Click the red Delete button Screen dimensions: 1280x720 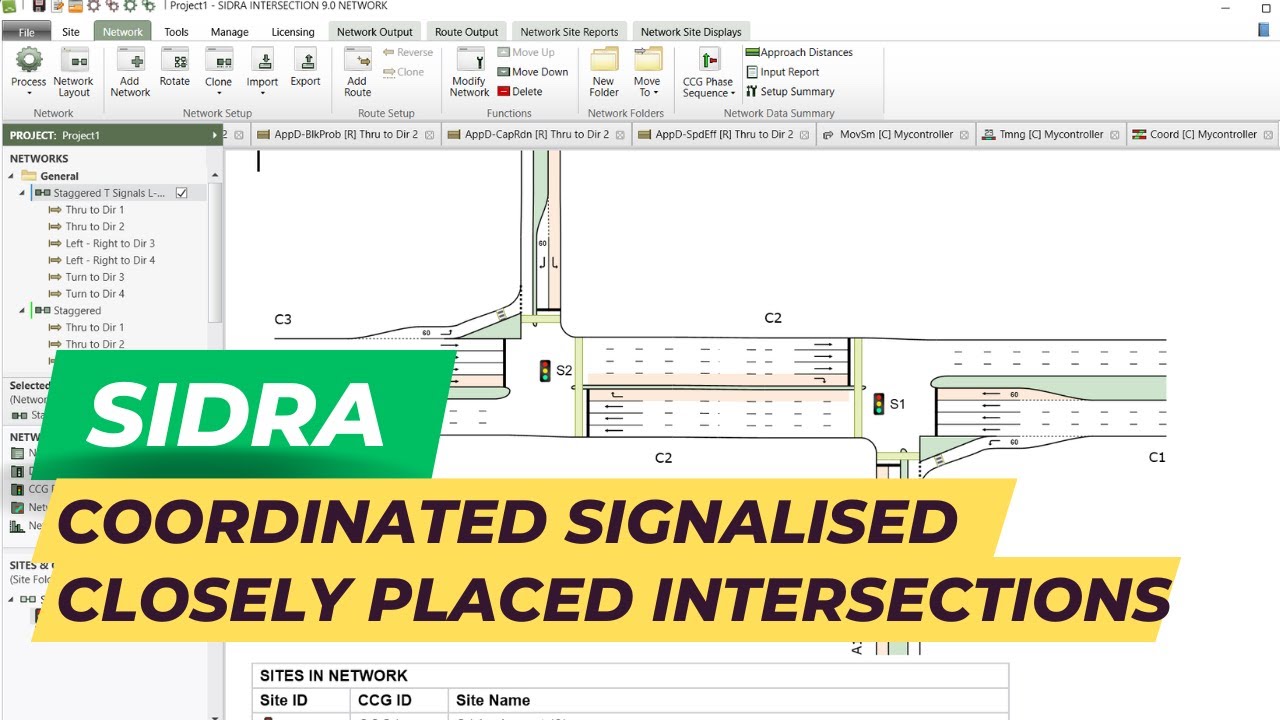tap(520, 92)
